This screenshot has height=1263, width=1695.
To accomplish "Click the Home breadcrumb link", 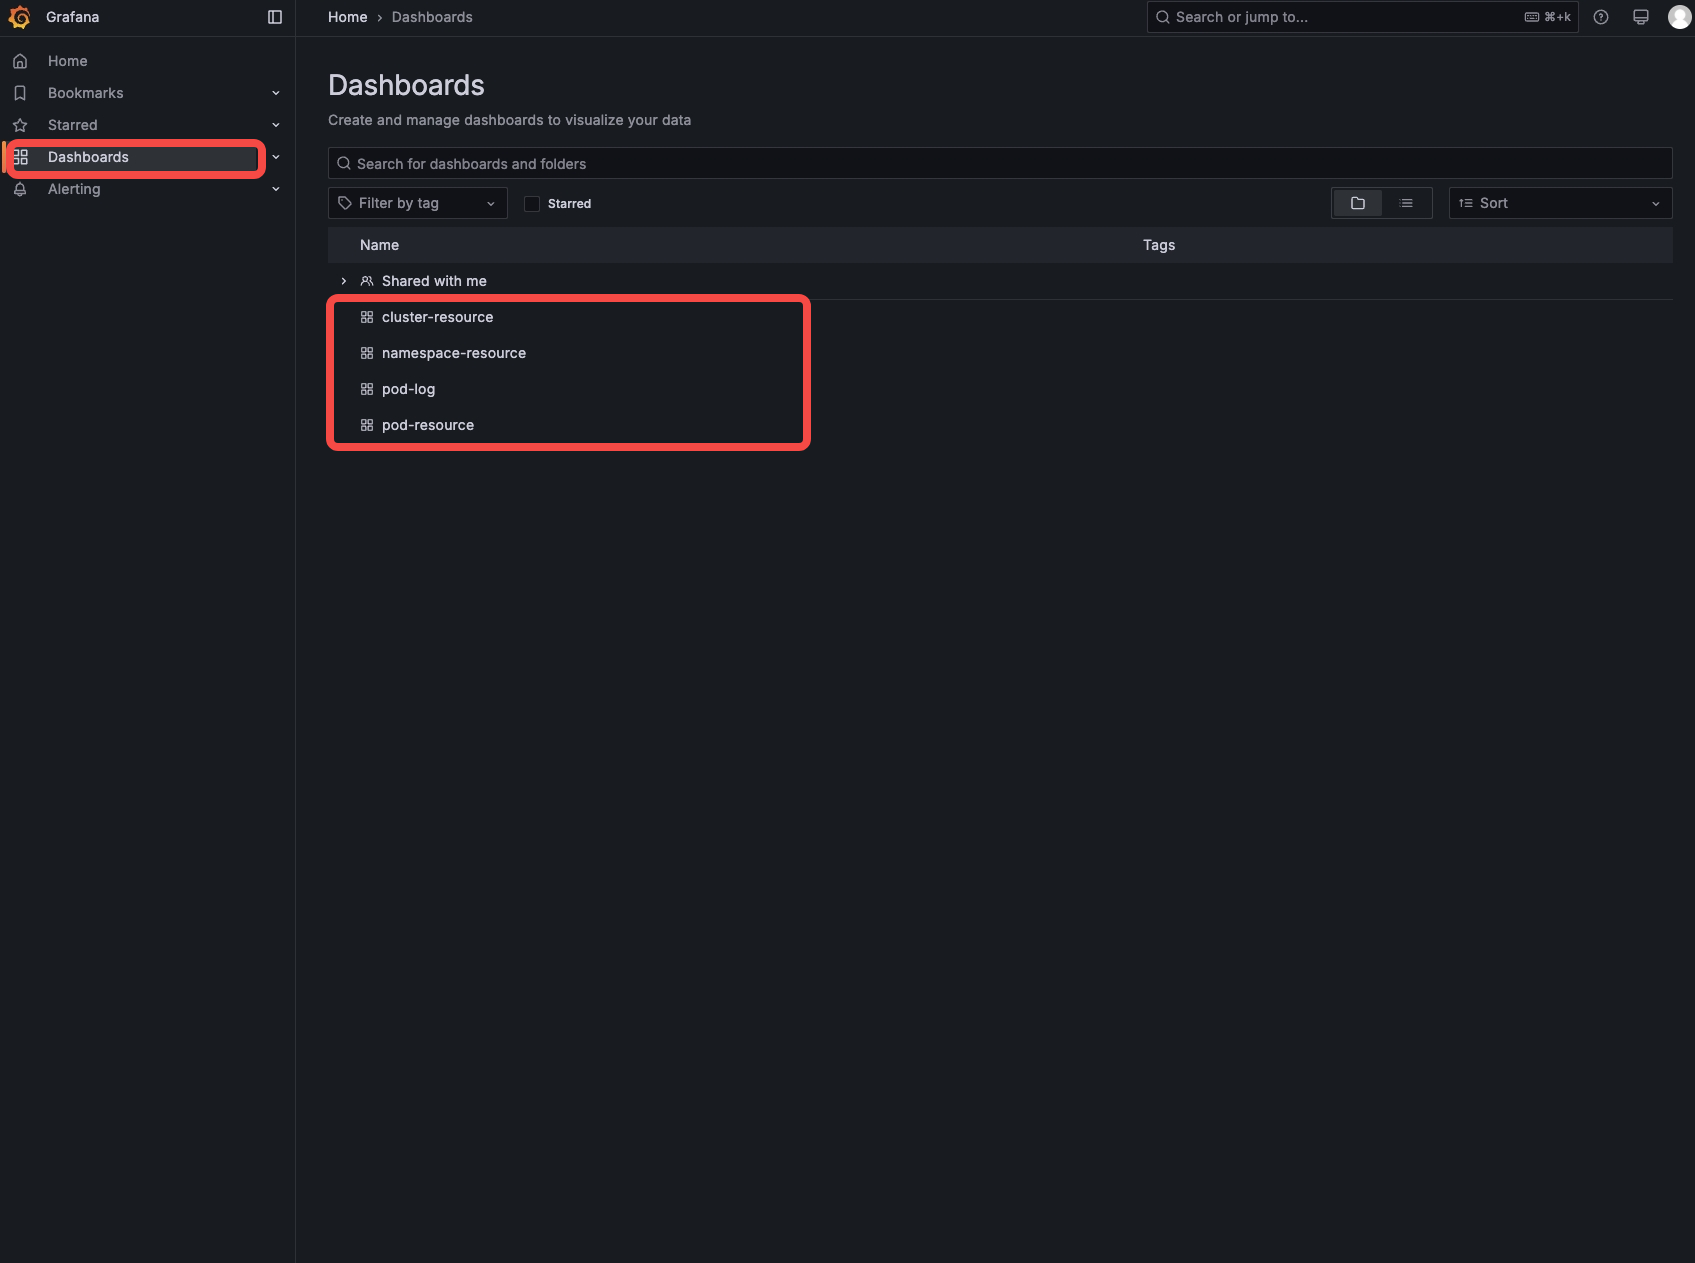I will [348, 17].
